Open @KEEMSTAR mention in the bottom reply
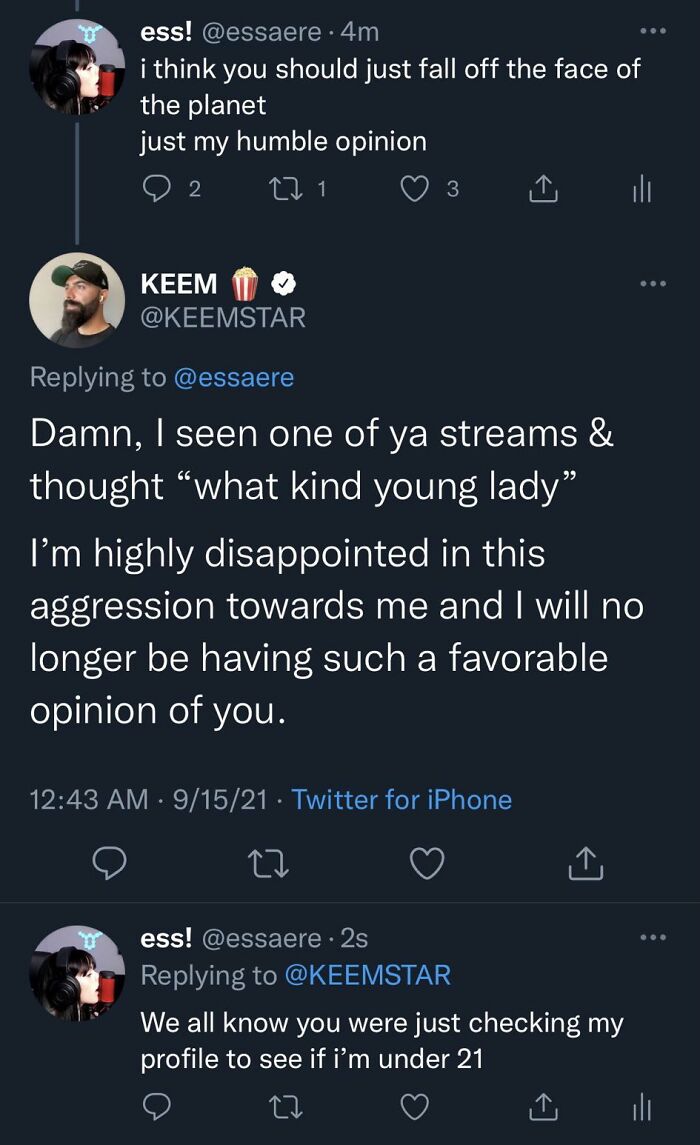This screenshot has width=700, height=1145. pos(368,975)
